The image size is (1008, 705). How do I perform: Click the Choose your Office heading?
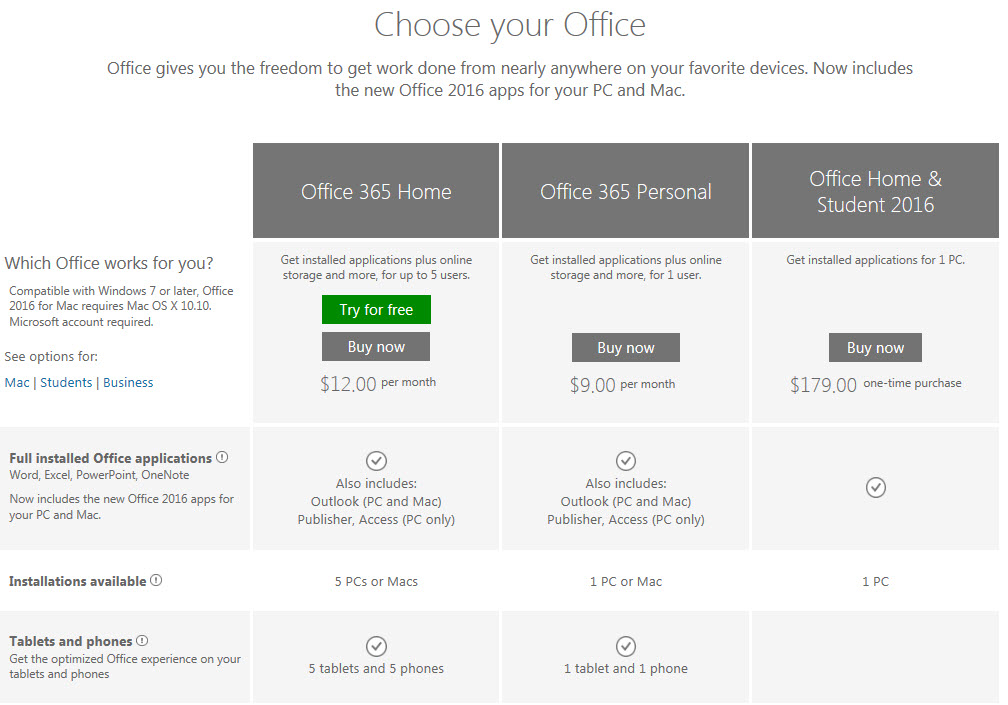pyautogui.click(x=510, y=26)
